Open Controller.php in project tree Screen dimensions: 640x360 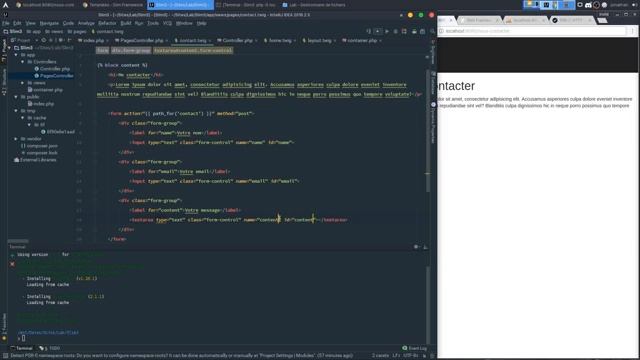(52, 69)
